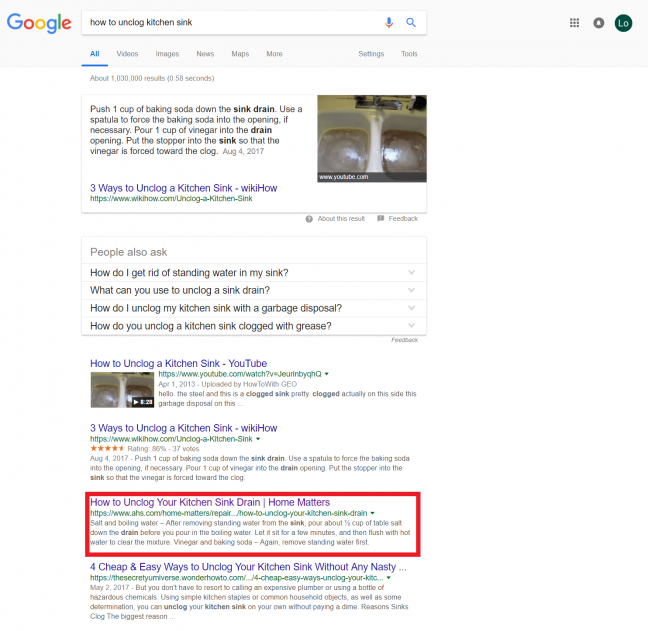
Task: Click Feedback below People also ask
Action: (x=404, y=340)
